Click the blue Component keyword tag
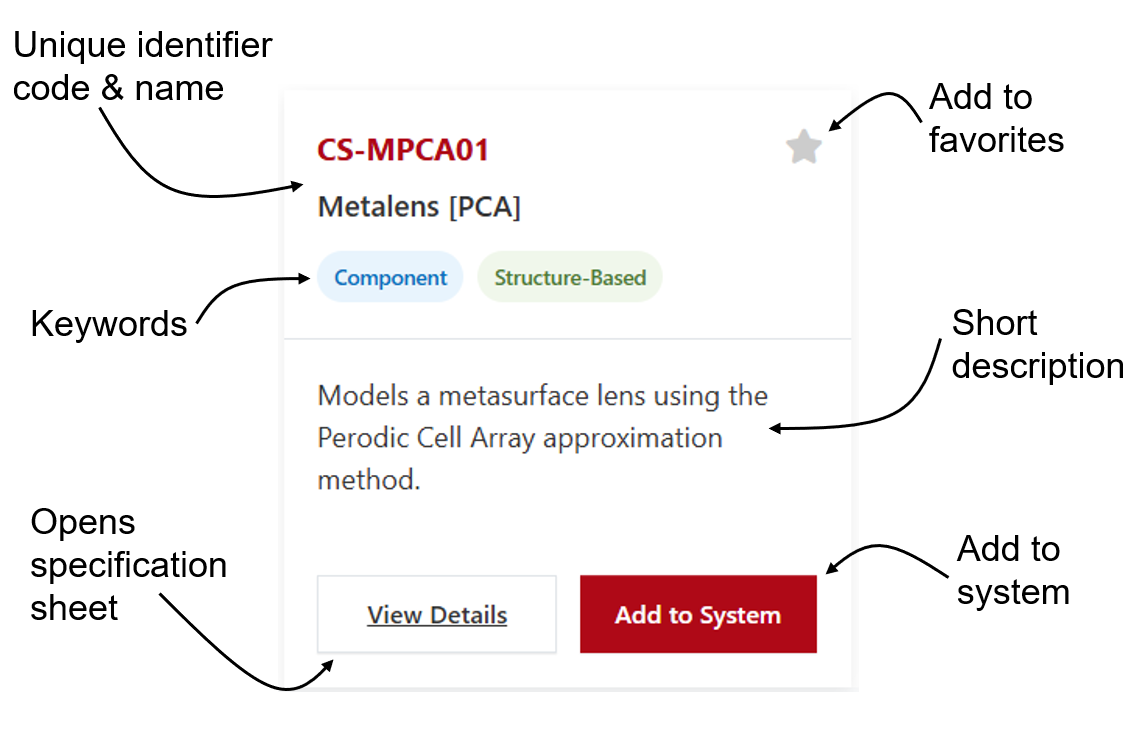This screenshot has width=1146, height=740. point(390,278)
